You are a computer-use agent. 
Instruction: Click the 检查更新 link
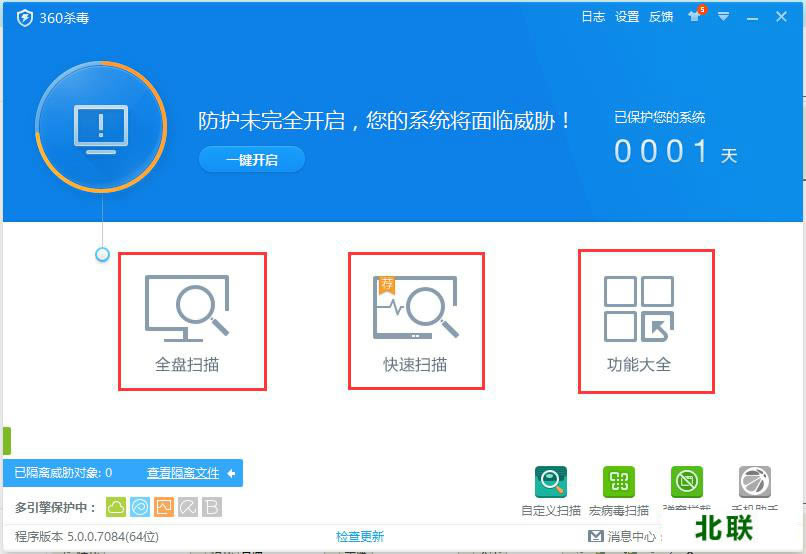(x=360, y=537)
